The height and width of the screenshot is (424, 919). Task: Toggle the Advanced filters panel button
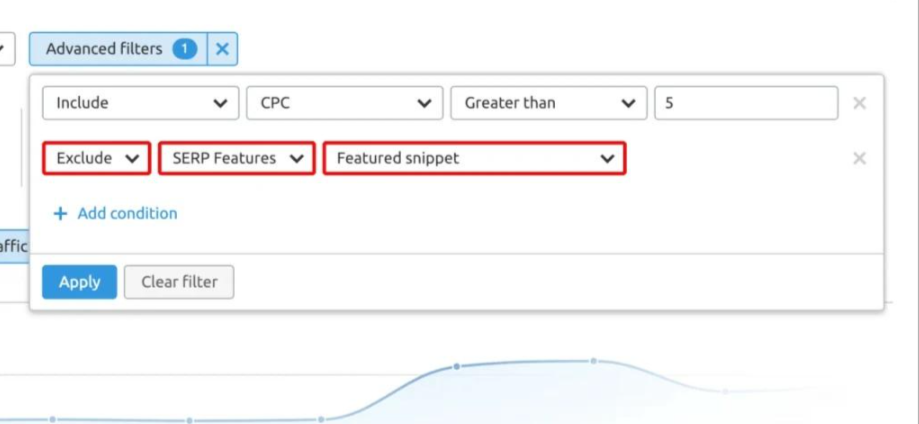tap(105, 49)
